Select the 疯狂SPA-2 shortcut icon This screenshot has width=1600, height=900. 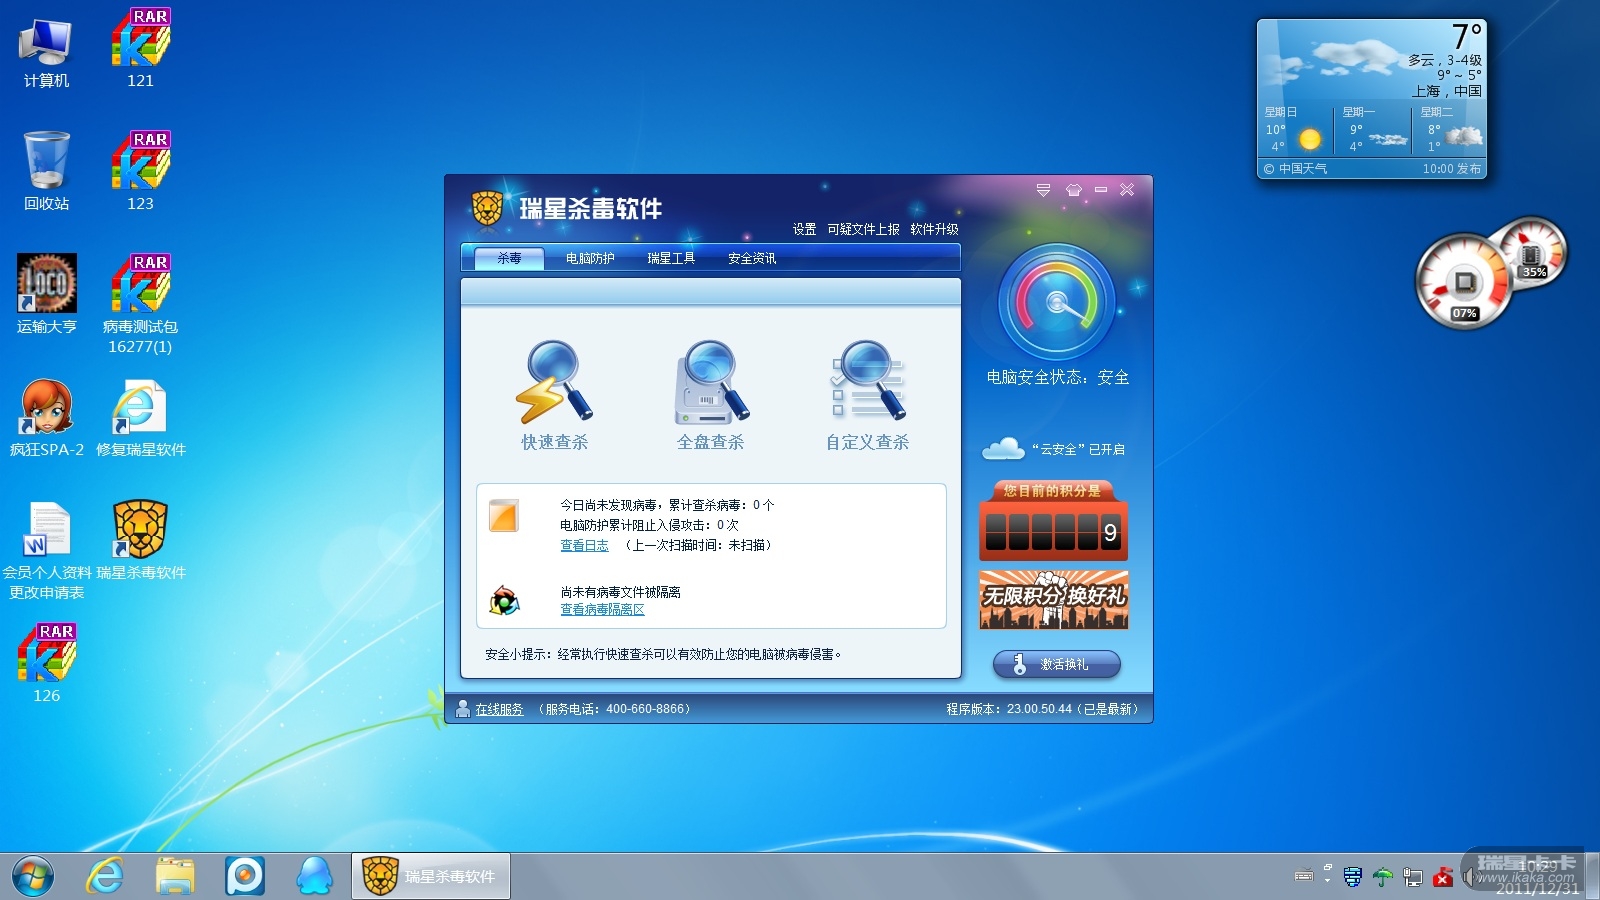(46, 417)
